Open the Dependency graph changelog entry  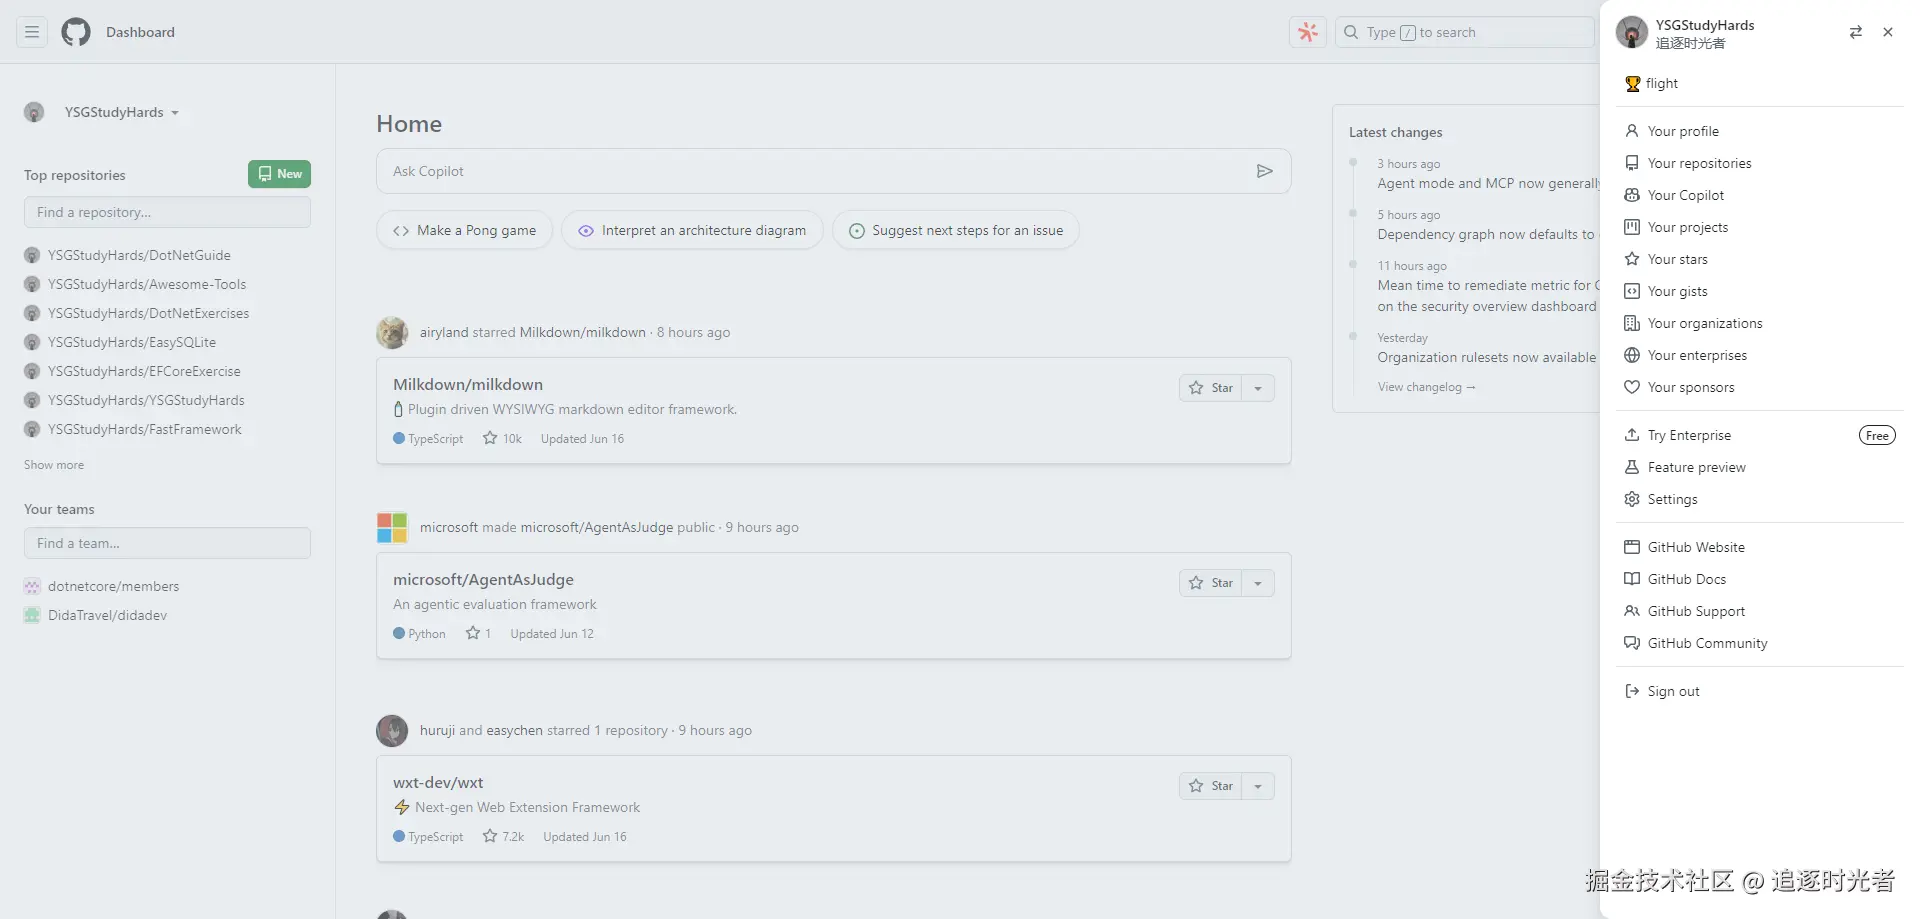click(1486, 234)
